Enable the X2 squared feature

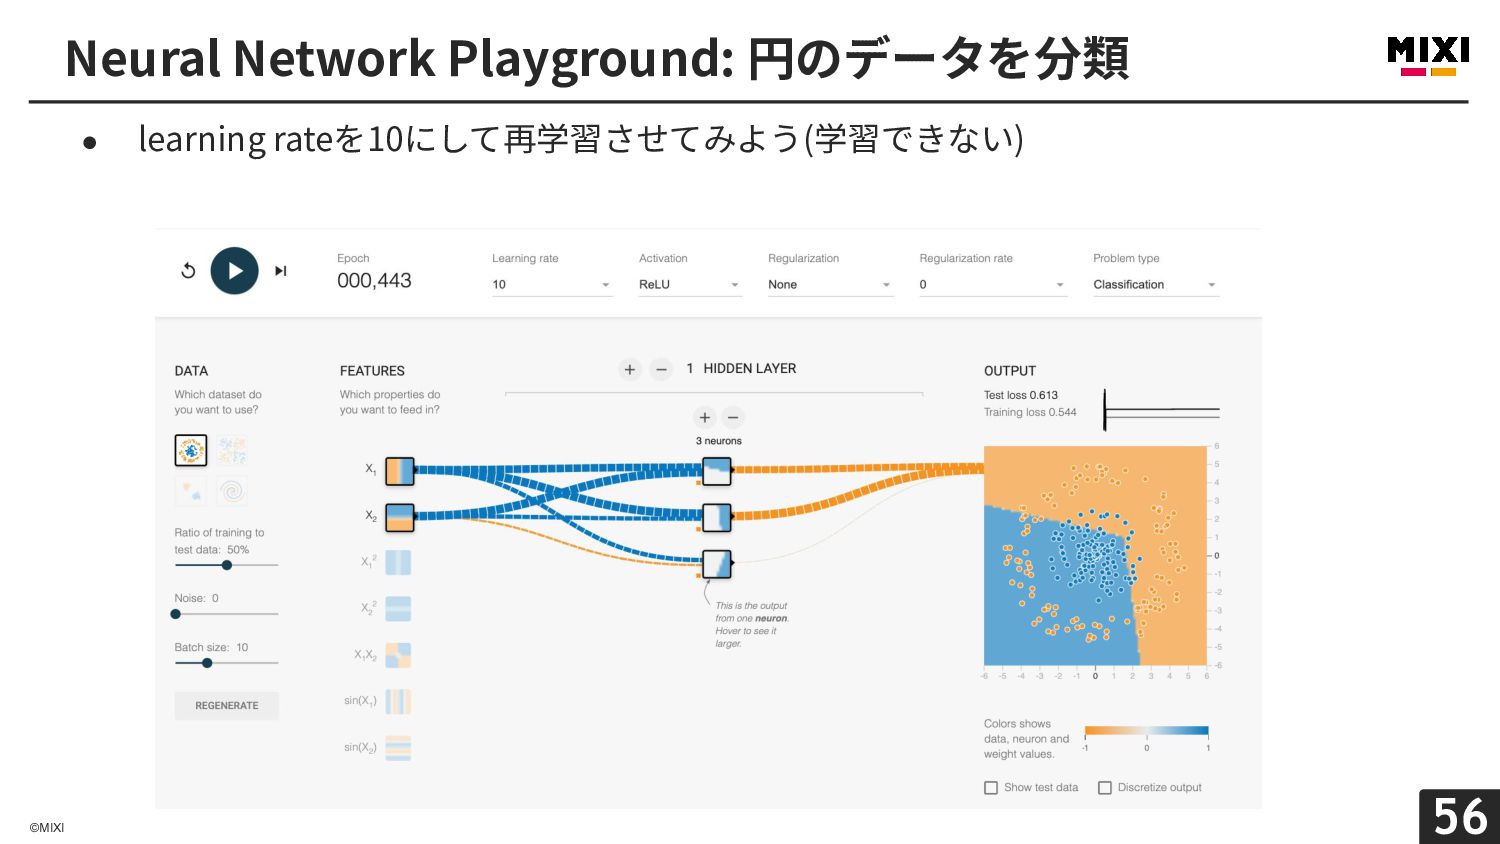coord(398,609)
